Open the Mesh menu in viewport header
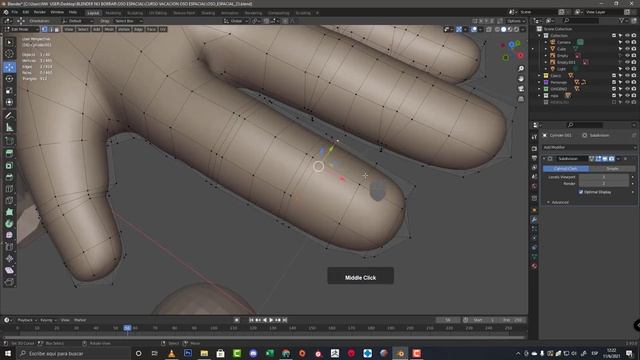 click(109, 29)
